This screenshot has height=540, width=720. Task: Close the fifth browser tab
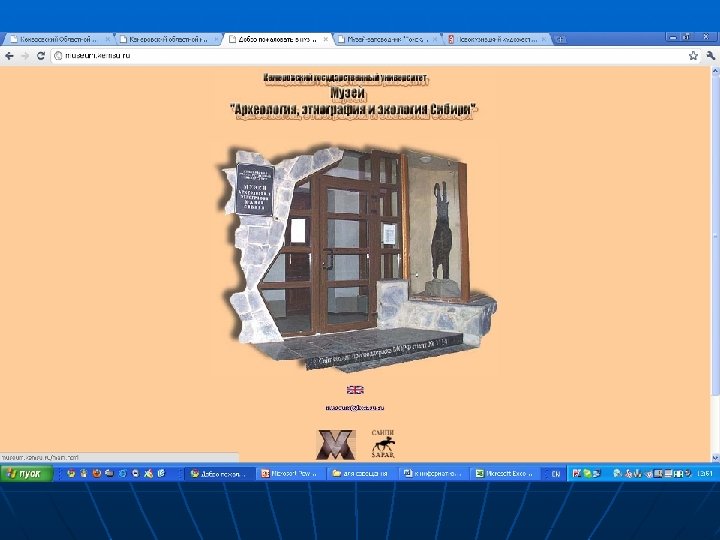544,39
